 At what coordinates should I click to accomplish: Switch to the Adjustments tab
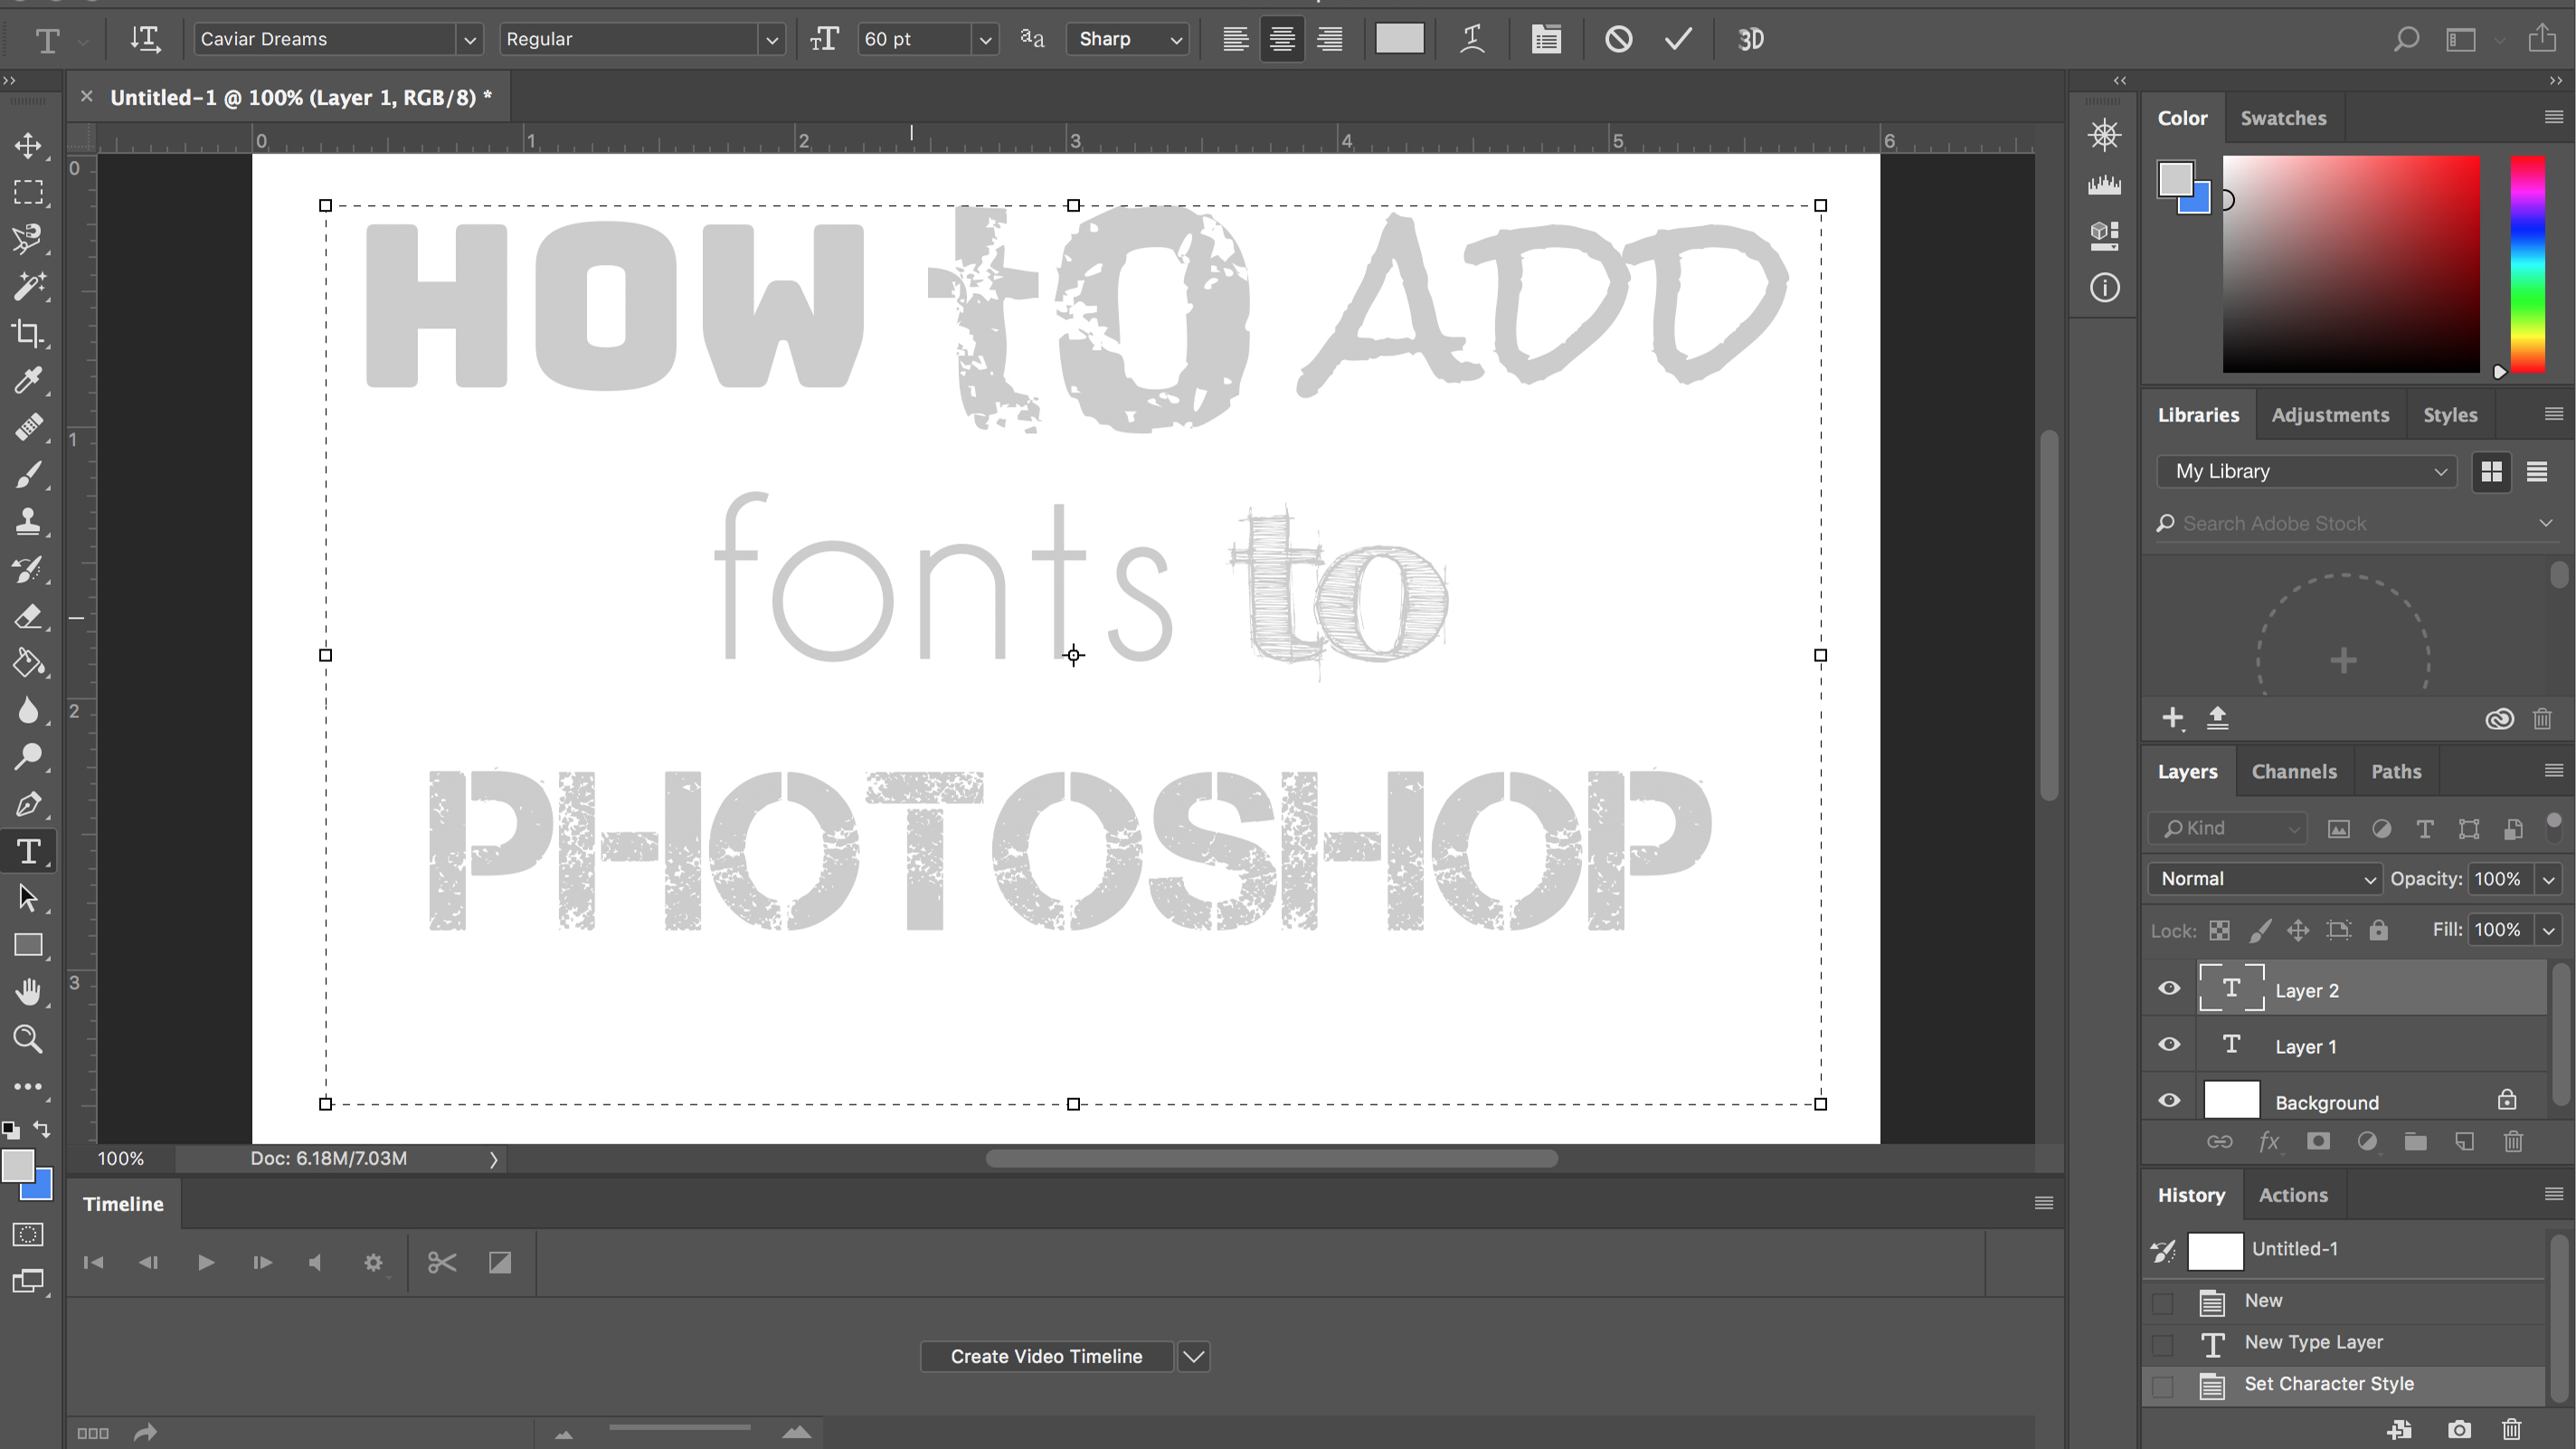(x=2330, y=412)
